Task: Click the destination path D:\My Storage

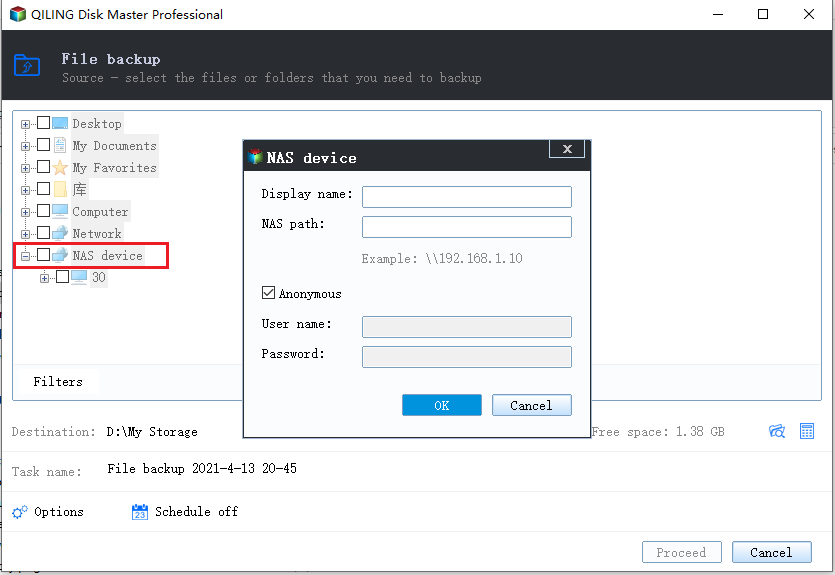Action: (152, 431)
